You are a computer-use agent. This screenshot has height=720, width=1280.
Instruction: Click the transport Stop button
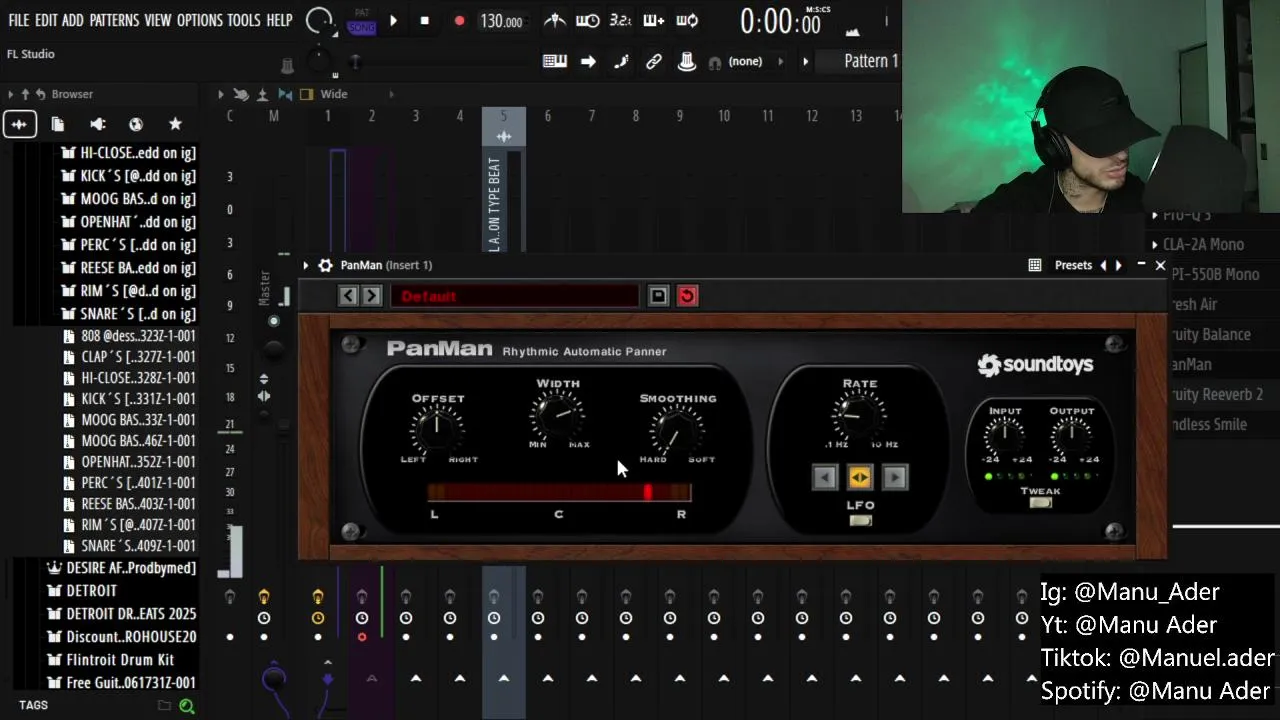pos(424,21)
